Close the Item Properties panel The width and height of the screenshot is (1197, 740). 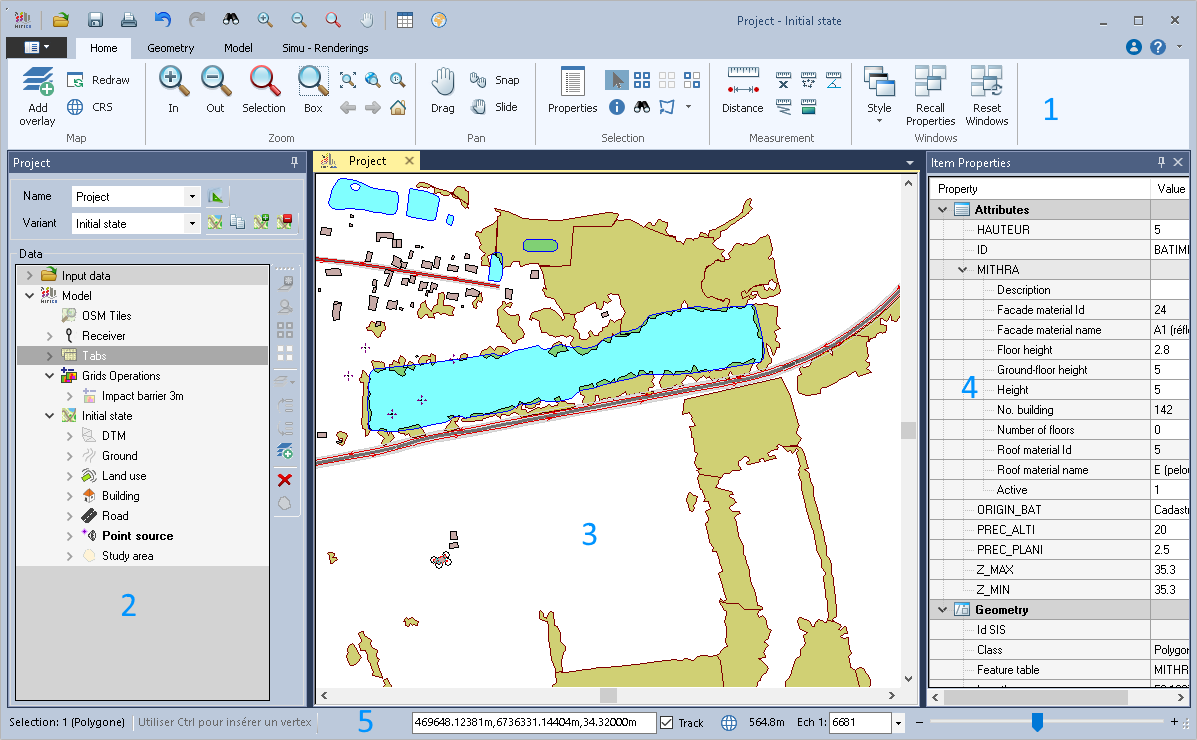1178,162
